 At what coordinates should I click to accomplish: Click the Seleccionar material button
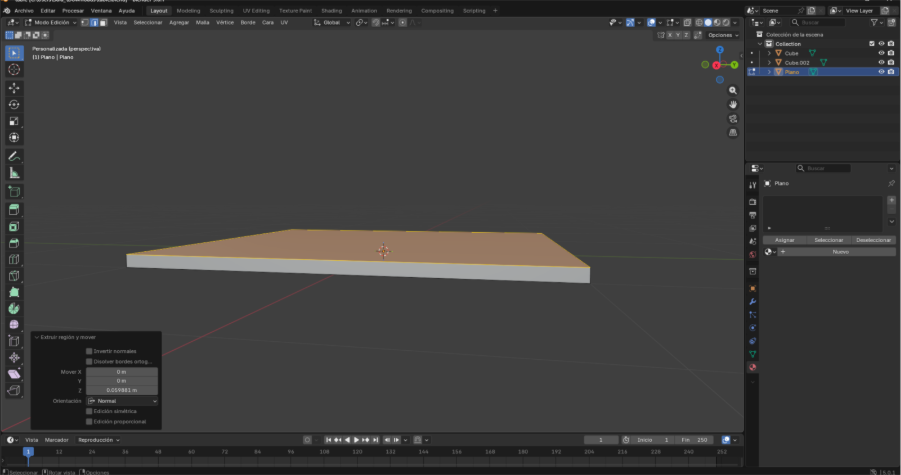[828, 239]
